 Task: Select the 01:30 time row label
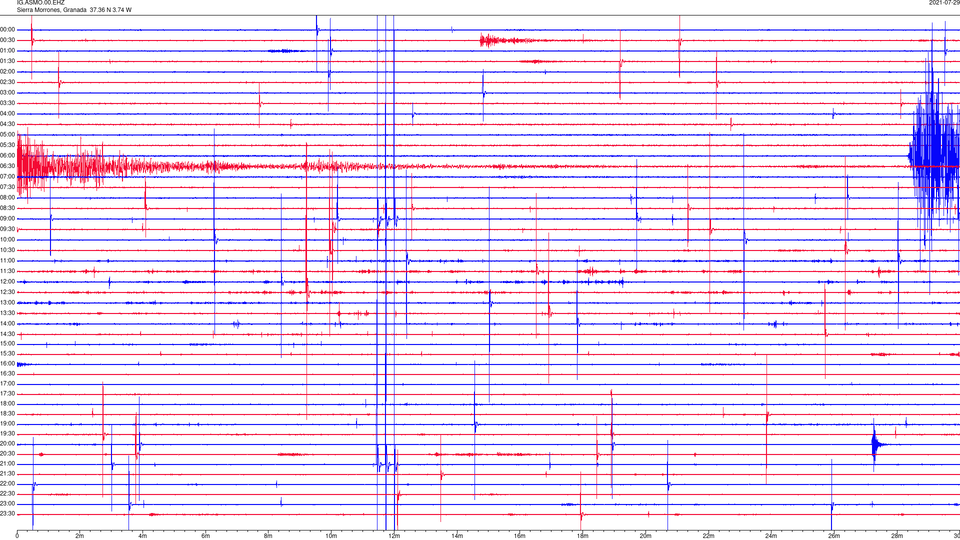(x=7, y=61)
